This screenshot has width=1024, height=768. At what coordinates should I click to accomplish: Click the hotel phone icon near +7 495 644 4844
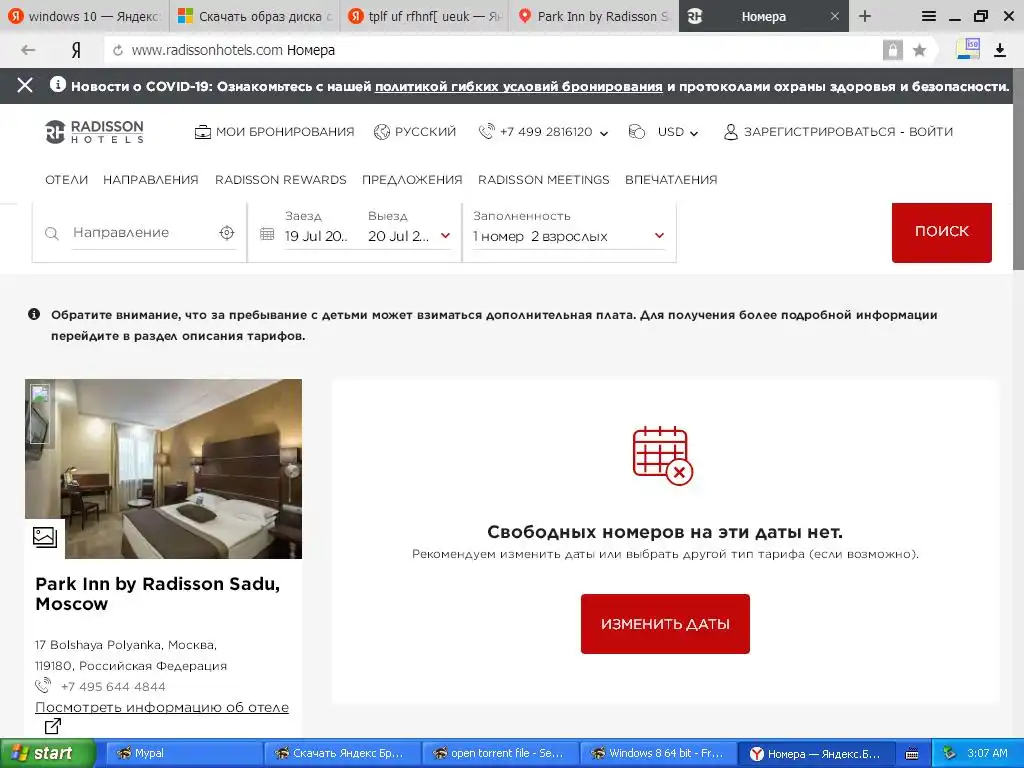[43, 686]
